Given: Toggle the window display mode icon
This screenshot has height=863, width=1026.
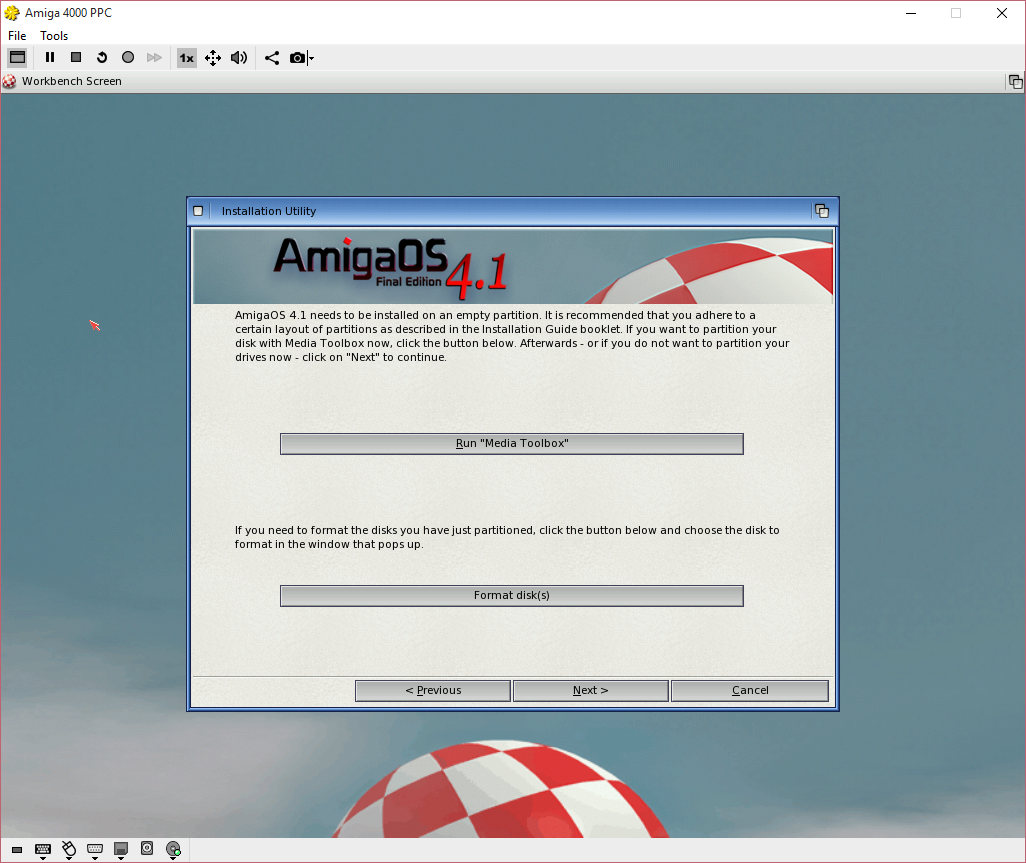Looking at the screenshot, I should [18, 58].
